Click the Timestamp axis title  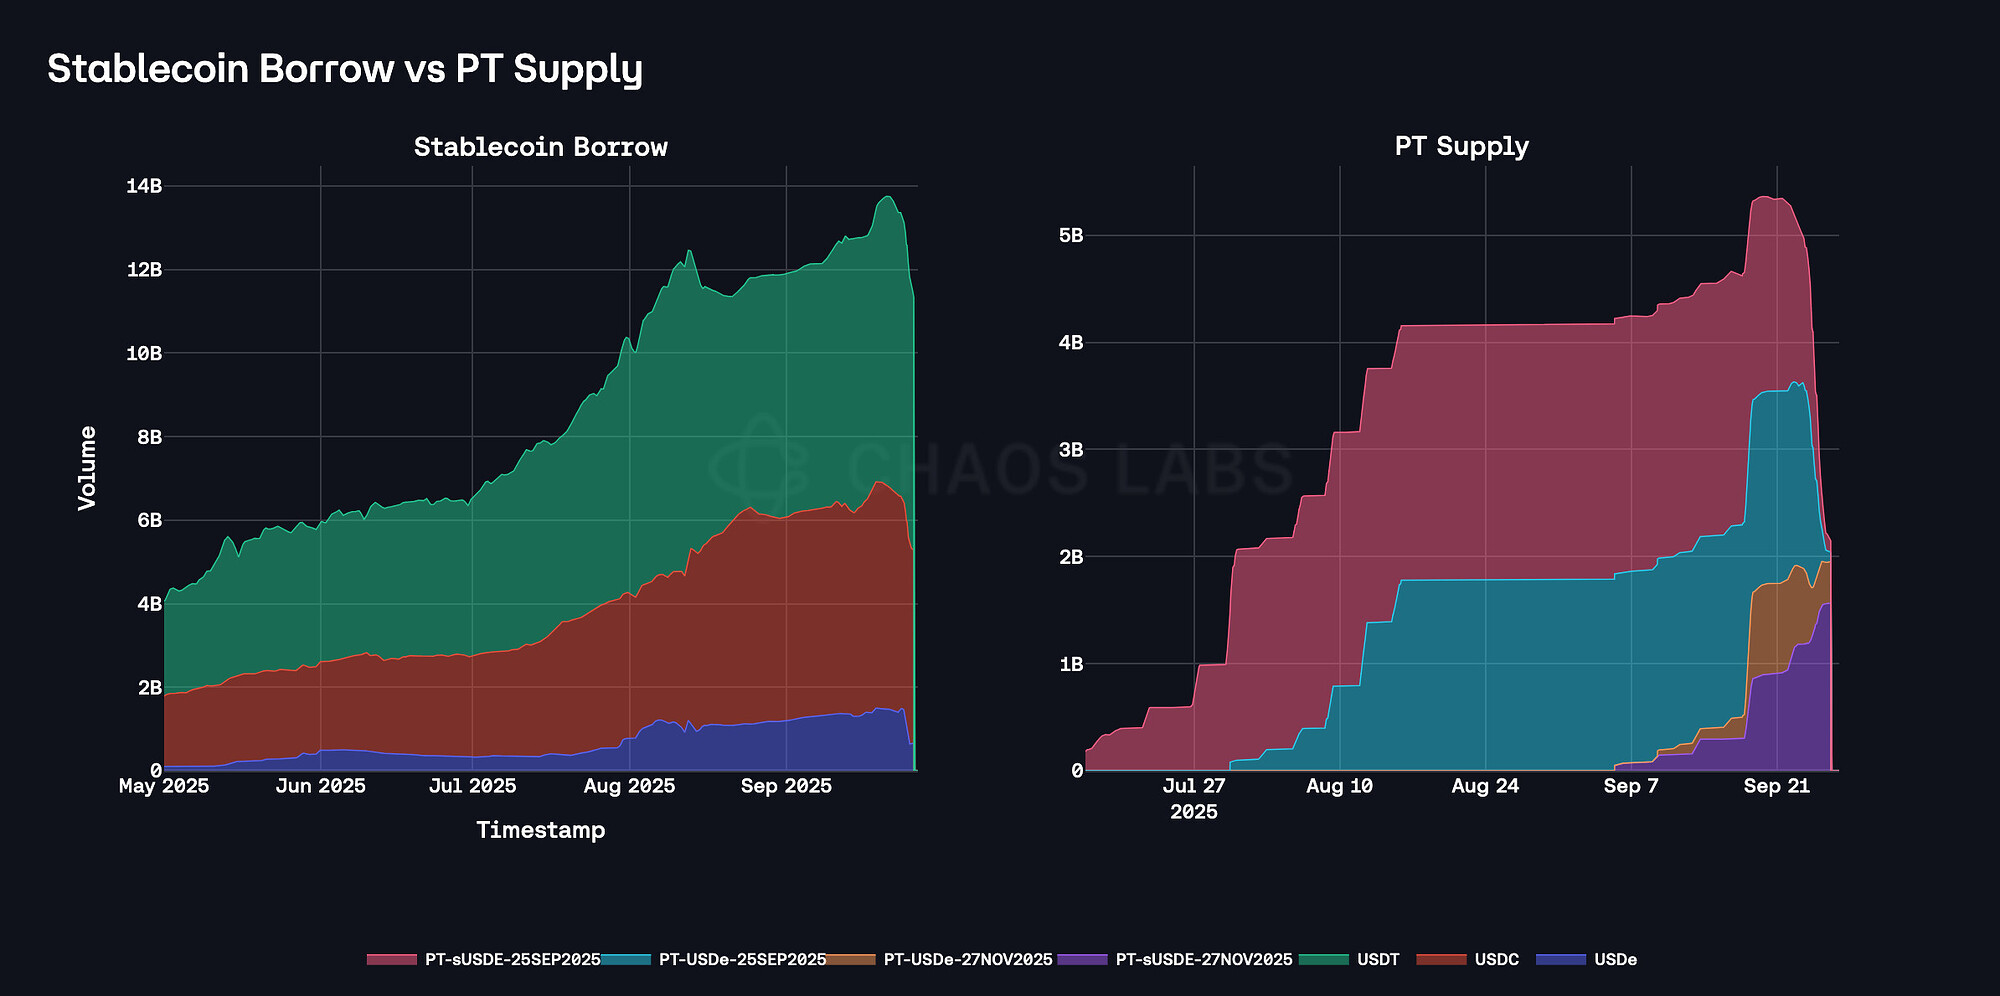tap(540, 830)
